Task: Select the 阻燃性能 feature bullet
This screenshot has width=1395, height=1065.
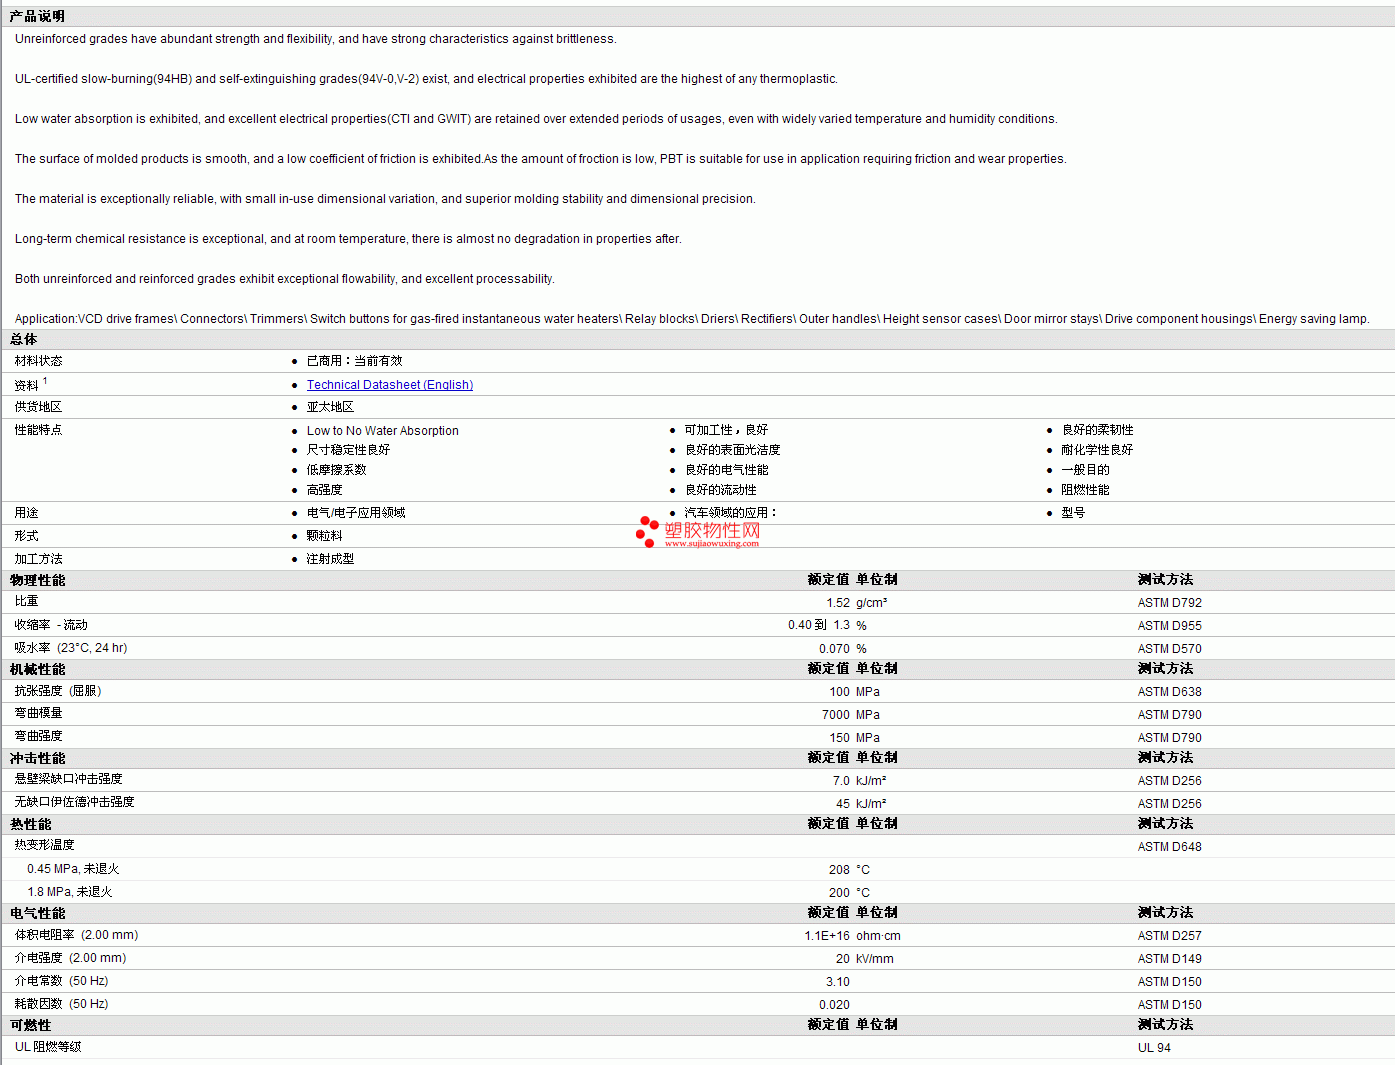Action: (x=1085, y=490)
